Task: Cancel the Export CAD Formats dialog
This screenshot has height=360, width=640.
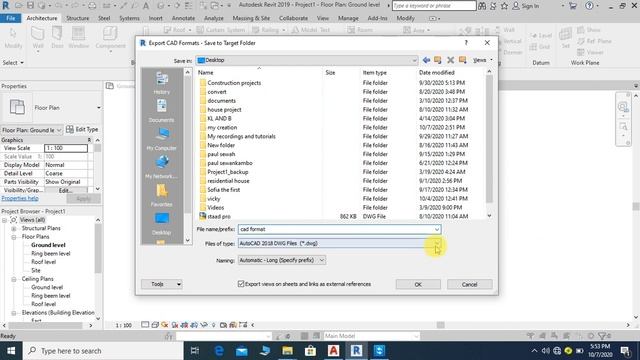Action: click(x=469, y=284)
